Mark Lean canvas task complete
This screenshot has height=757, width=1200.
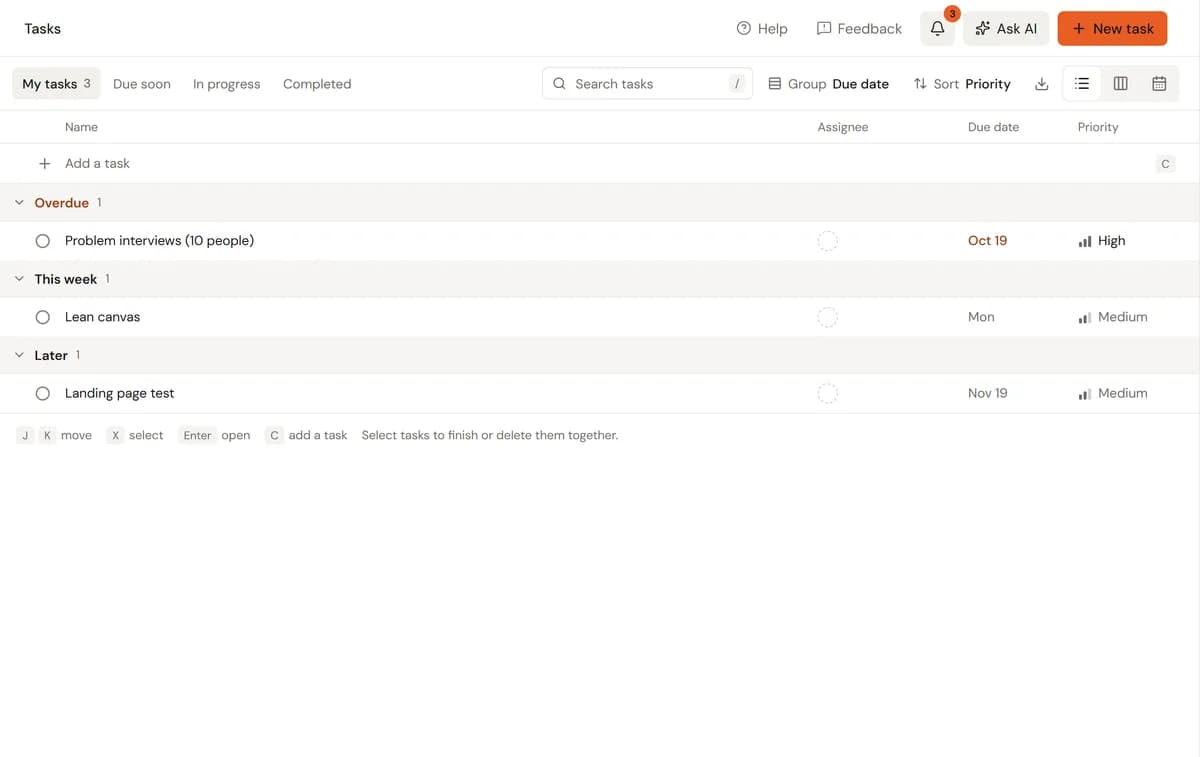tap(43, 317)
